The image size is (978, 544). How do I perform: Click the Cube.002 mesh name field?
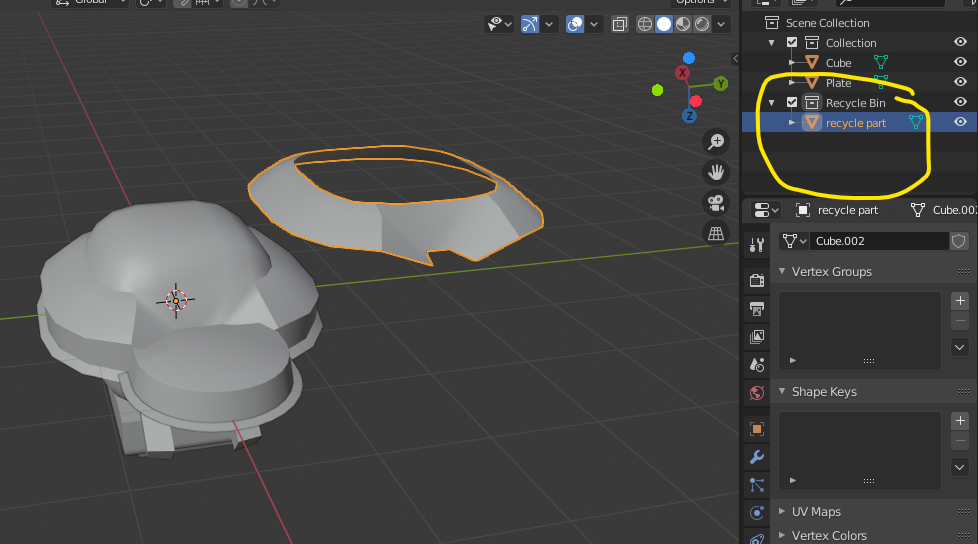878,241
